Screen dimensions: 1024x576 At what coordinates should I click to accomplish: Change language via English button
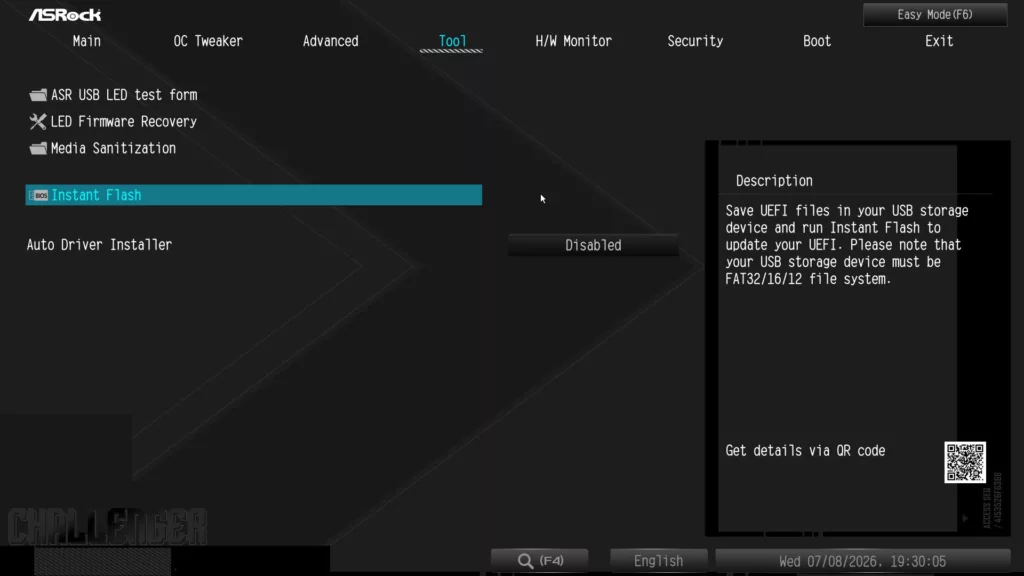(x=658, y=560)
